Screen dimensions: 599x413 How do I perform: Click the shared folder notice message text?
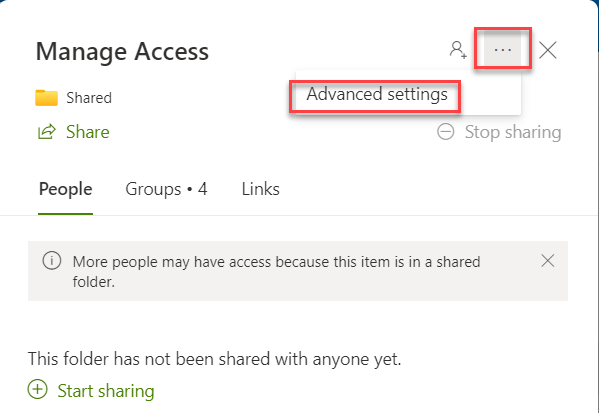tap(276, 272)
